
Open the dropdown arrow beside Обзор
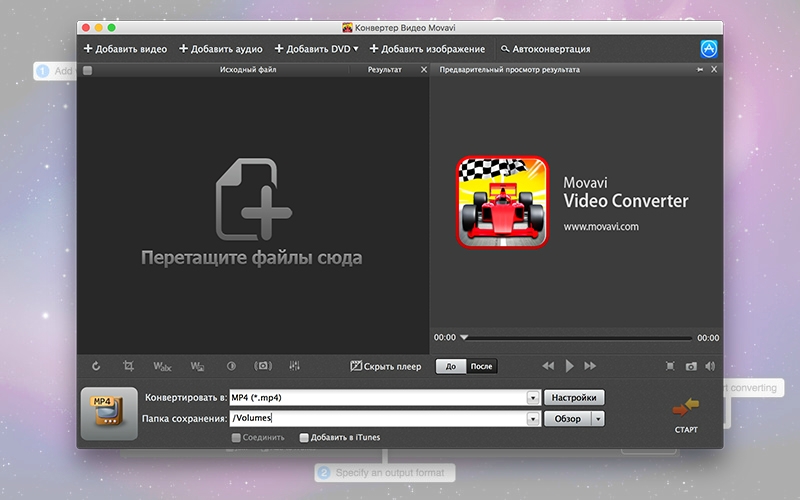[x=598, y=418]
